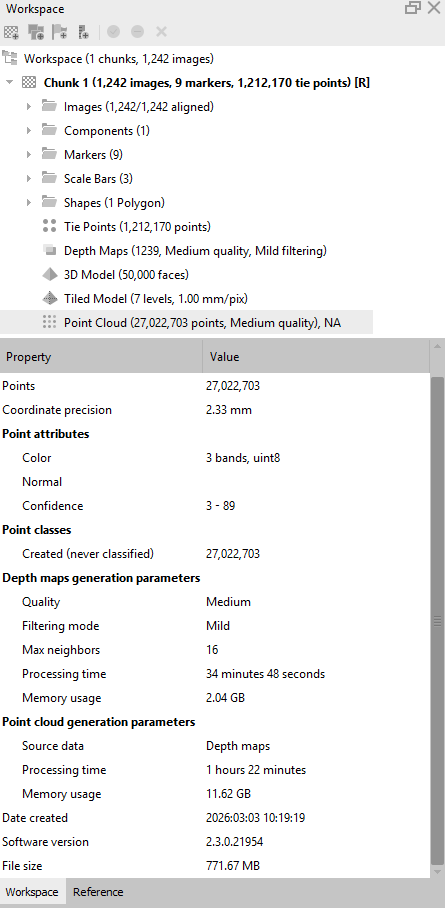
Task: Click the Remove Items X icon
Action: pyautogui.click(x=162, y=32)
